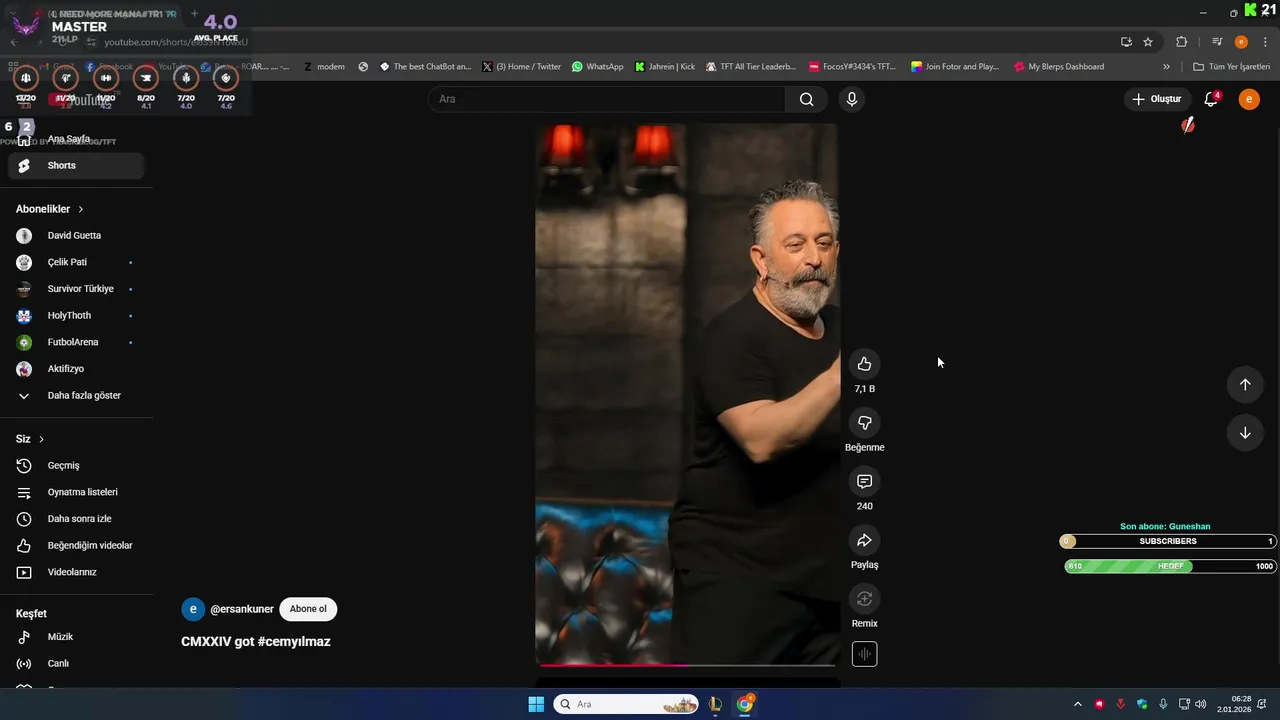Open Videolarınız in sidebar
This screenshot has height=720, width=1280.
pyautogui.click(x=76, y=572)
